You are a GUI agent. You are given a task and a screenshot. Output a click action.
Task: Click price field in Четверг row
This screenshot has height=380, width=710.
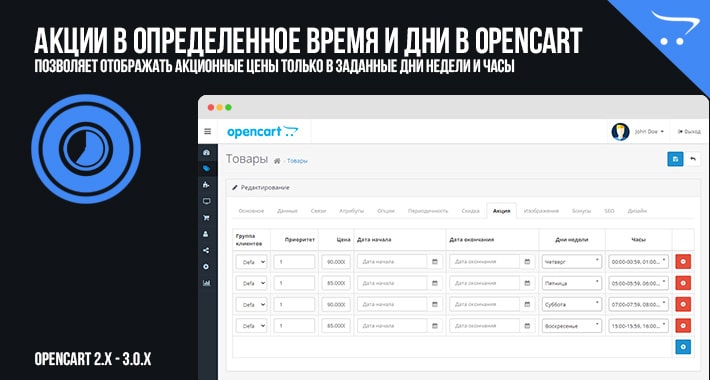pos(336,261)
